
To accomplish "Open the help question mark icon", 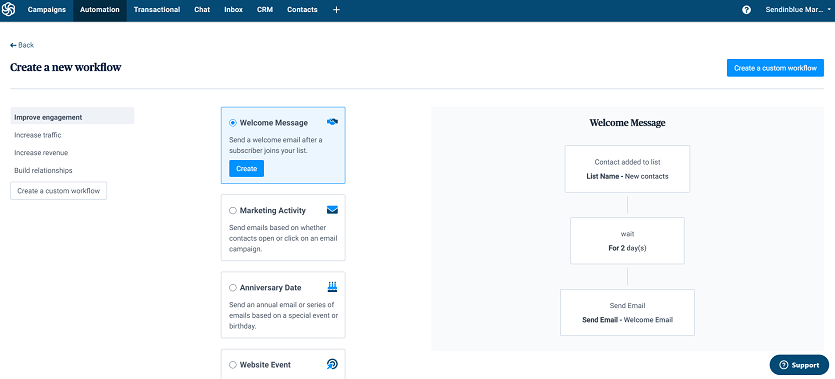I will 747,10.
